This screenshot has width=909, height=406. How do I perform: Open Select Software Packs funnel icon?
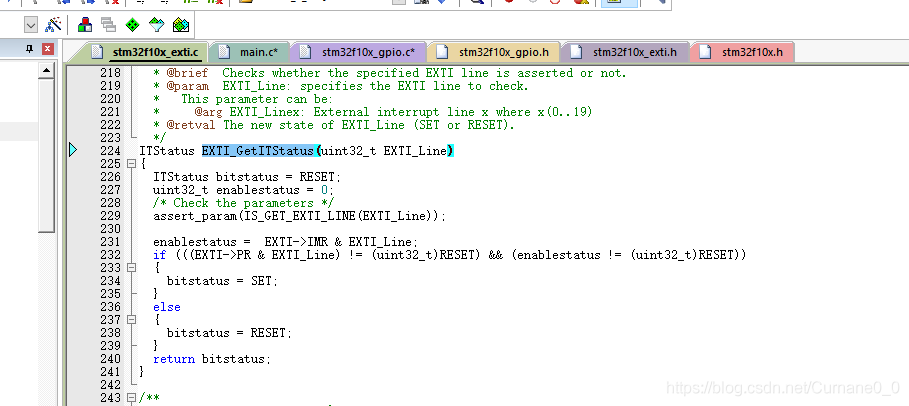click(x=157, y=24)
